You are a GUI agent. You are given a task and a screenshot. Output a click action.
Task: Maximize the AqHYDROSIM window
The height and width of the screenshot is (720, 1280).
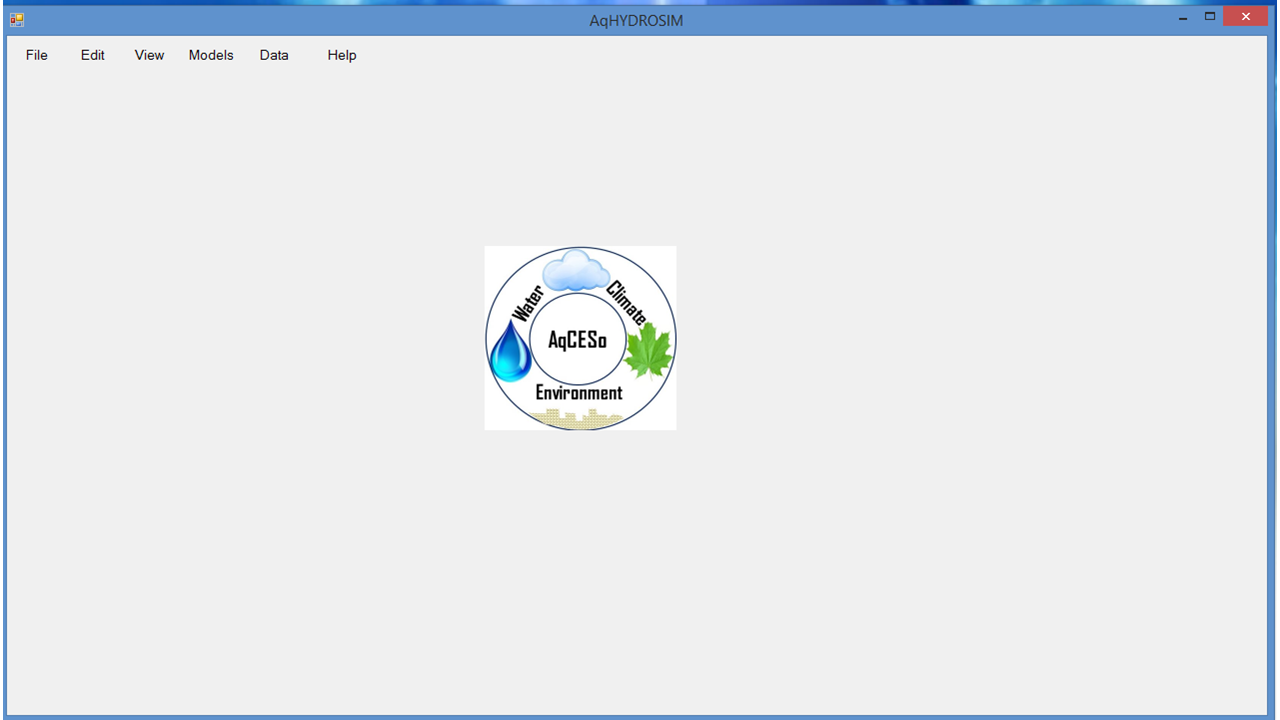pos(1210,17)
